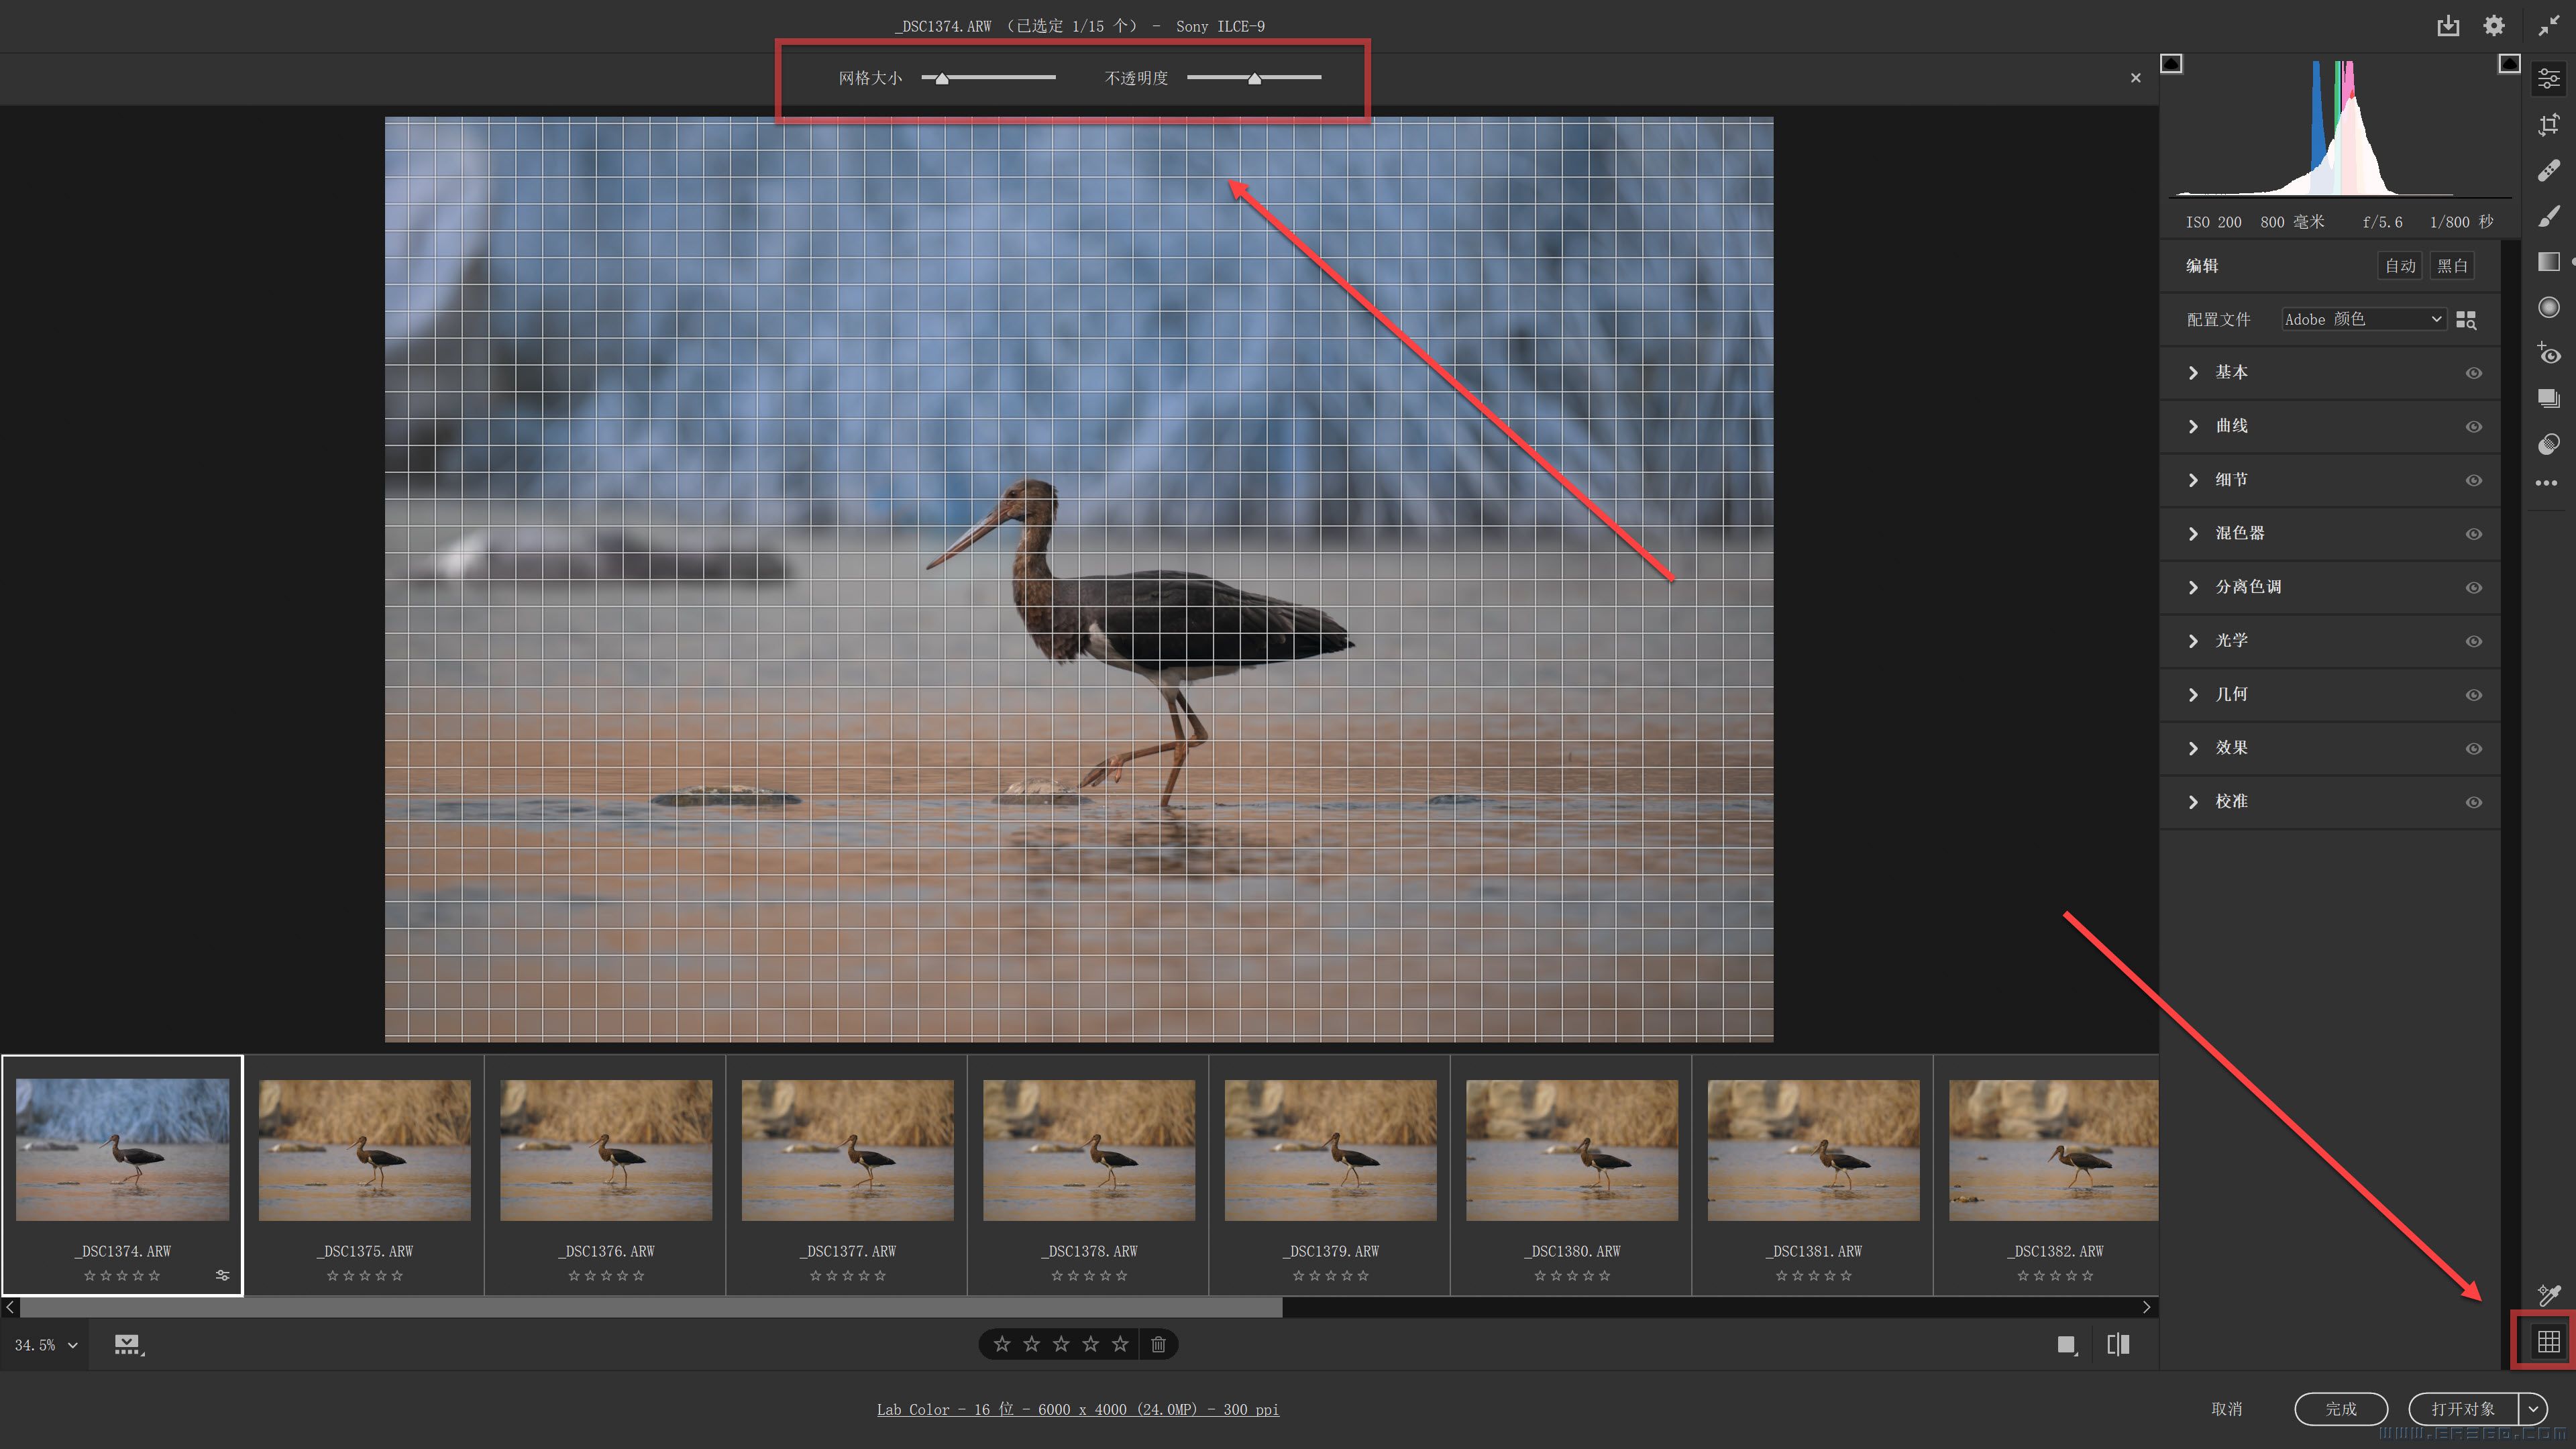Expand the 曲线 panel
This screenshot has height=1449, width=2576.
pos(2193,427)
